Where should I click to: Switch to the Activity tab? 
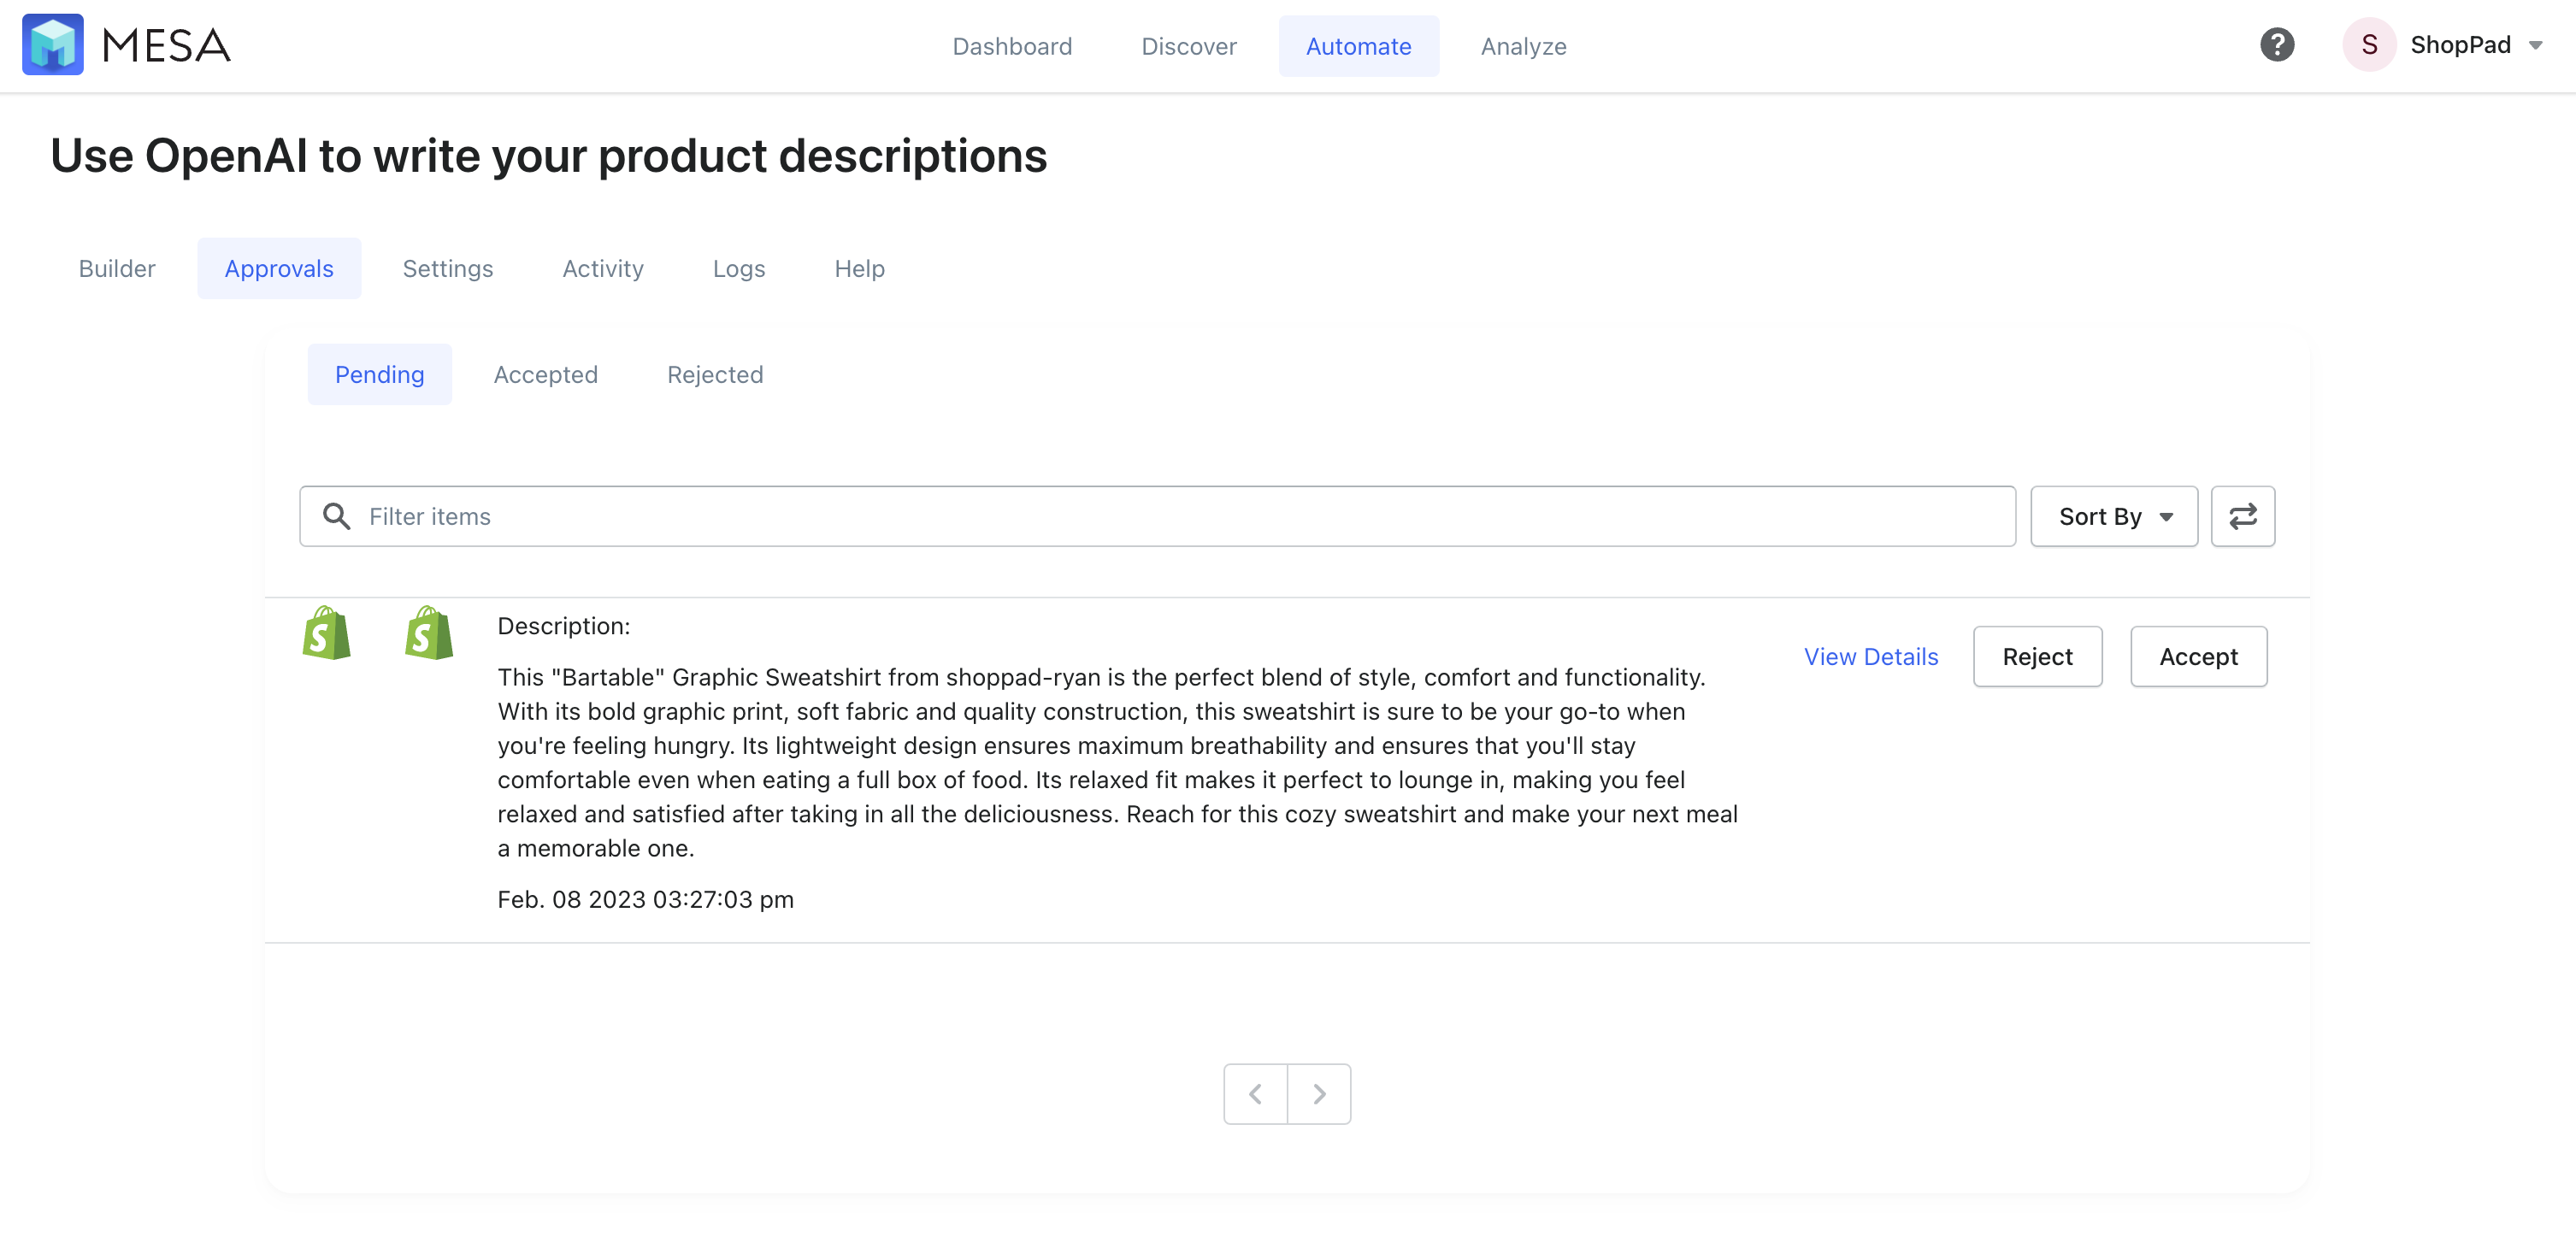coord(603,268)
